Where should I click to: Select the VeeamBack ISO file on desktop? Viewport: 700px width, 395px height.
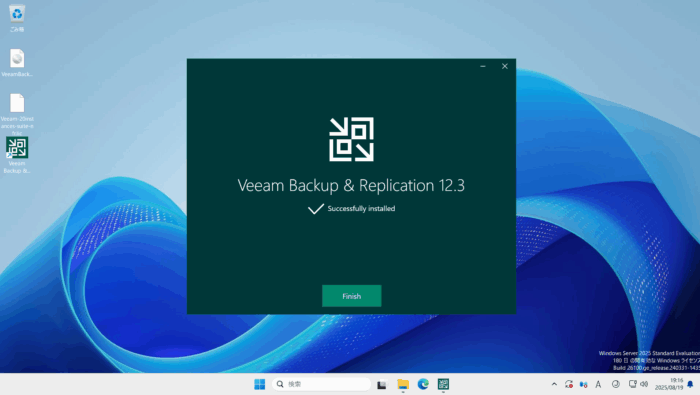tap(17, 63)
